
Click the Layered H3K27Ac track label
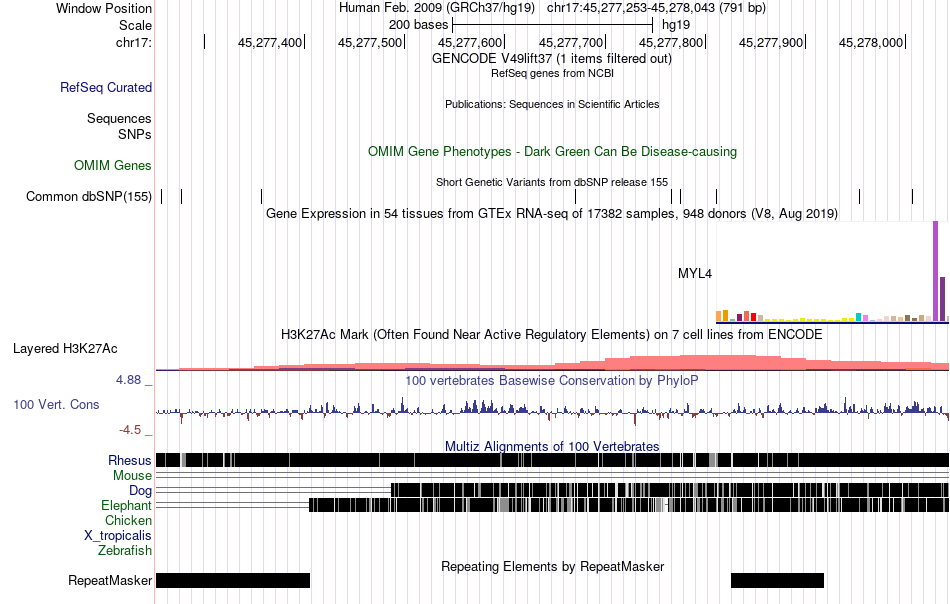pos(65,348)
